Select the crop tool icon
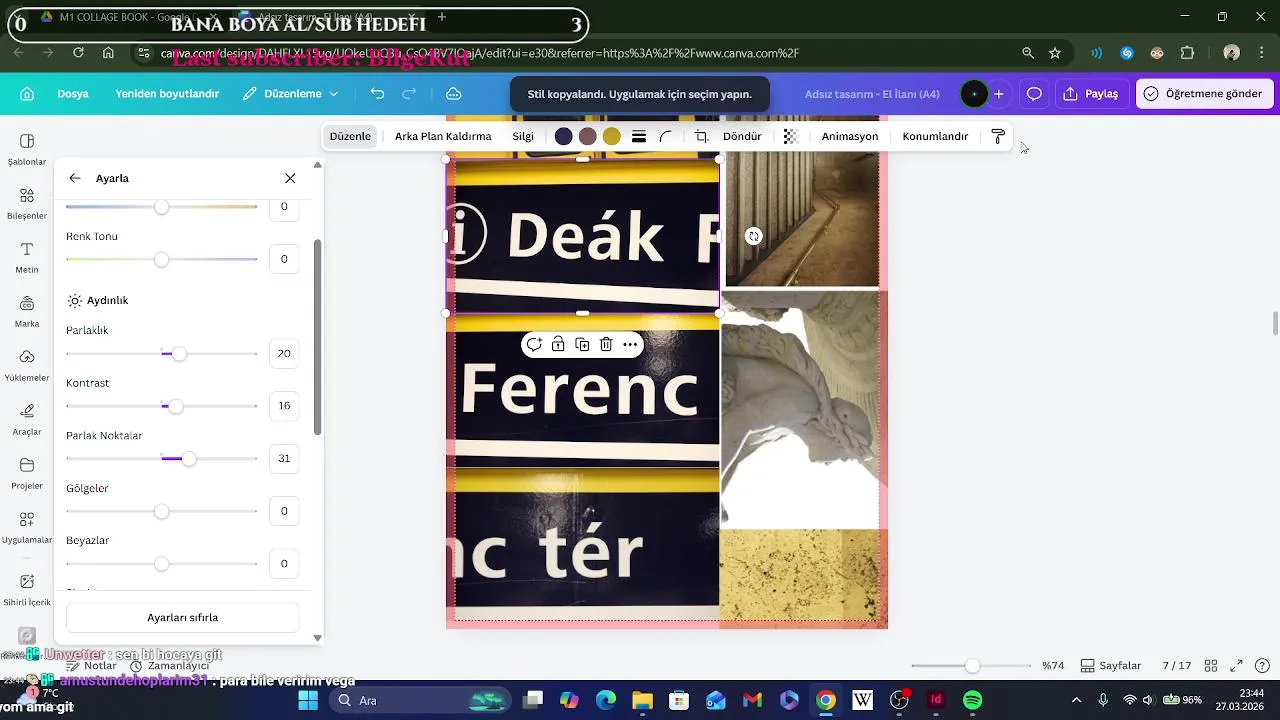This screenshot has height=720, width=1280. (701, 137)
